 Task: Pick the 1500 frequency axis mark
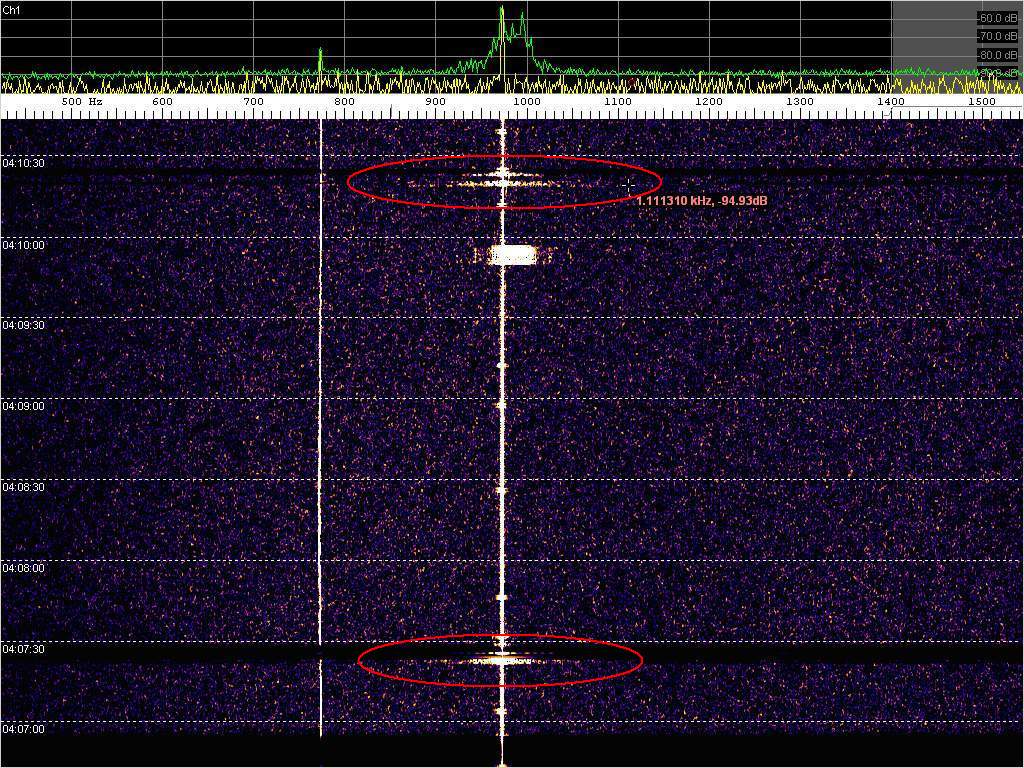click(x=981, y=102)
